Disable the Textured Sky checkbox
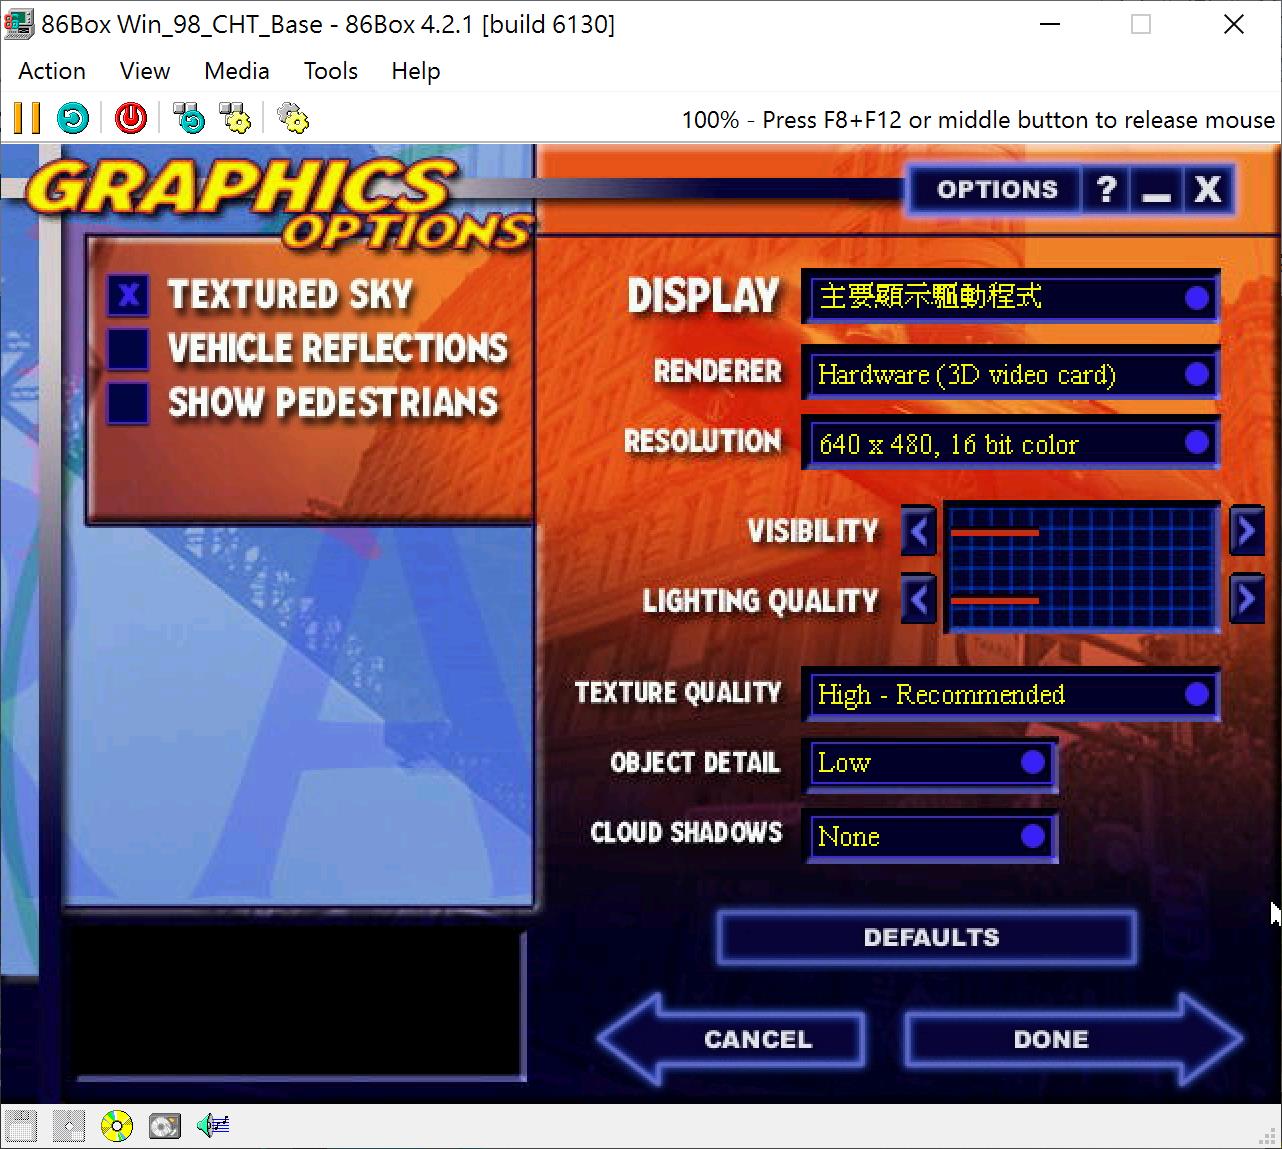The image size is (1282, 1149). [128, 295]
